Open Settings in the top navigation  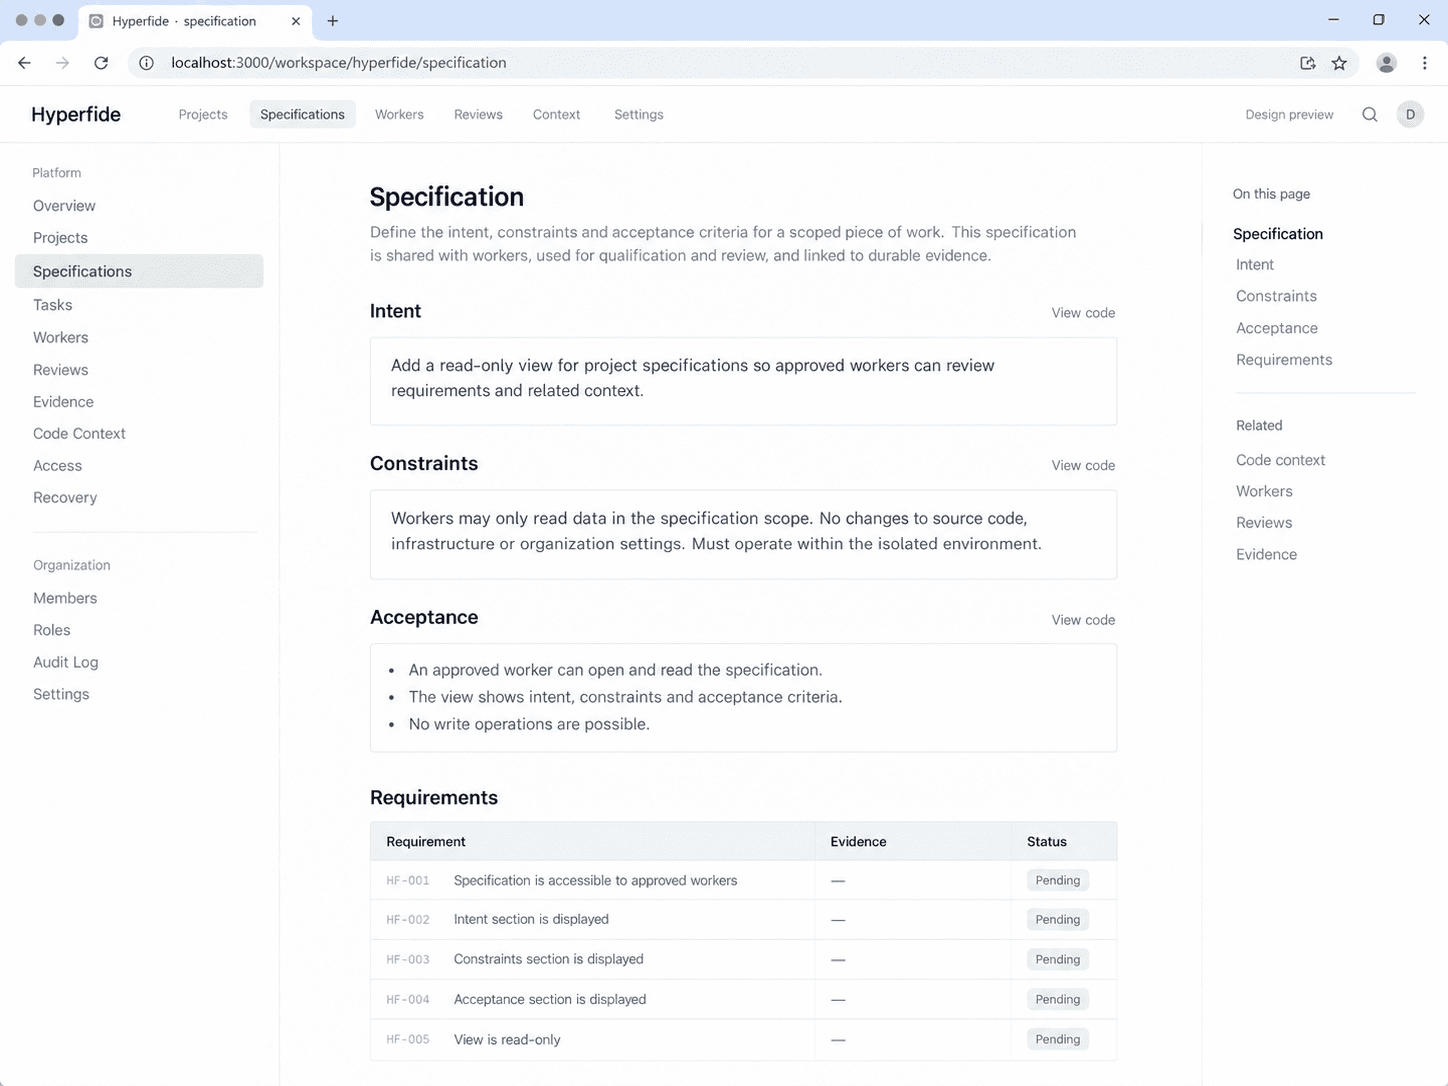point(639,115)
